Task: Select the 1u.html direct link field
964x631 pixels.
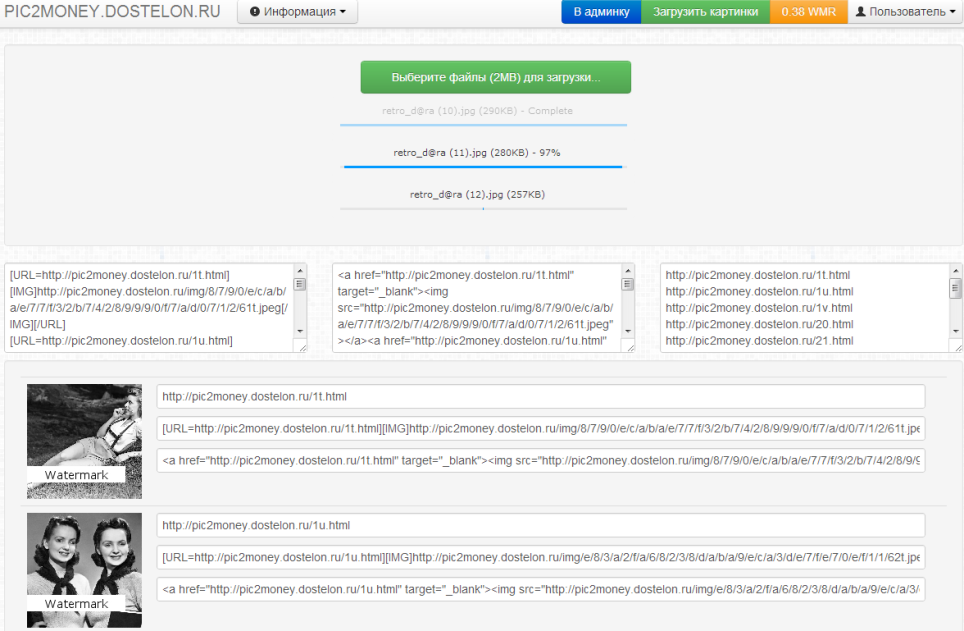Action: point(540,525)
